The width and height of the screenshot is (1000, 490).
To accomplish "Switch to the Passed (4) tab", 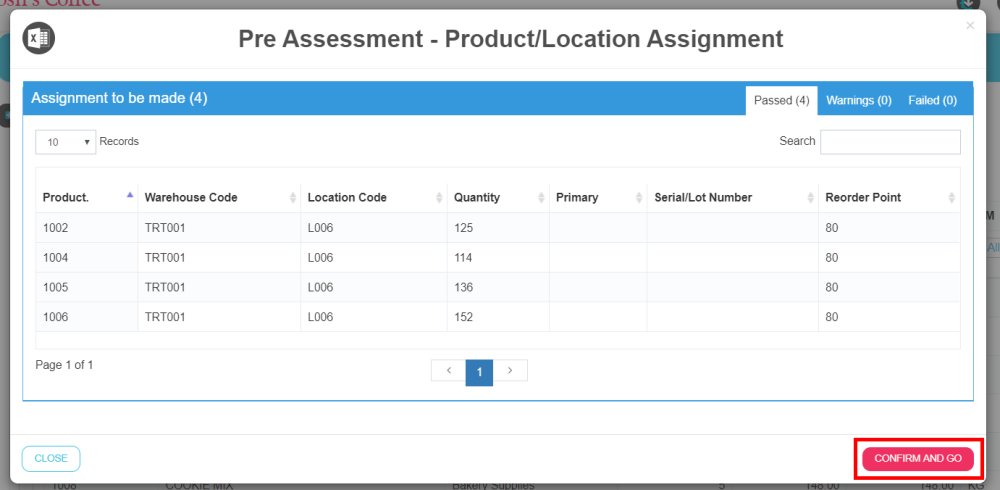I will [781, 100].
